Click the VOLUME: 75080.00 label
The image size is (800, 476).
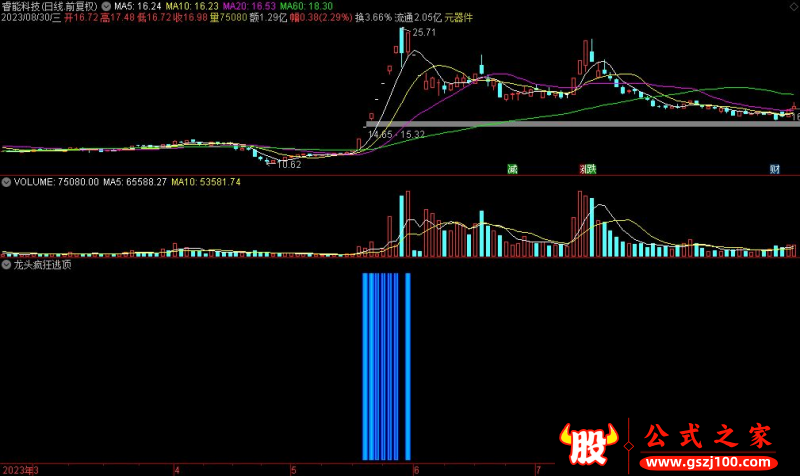click(56, 182)
